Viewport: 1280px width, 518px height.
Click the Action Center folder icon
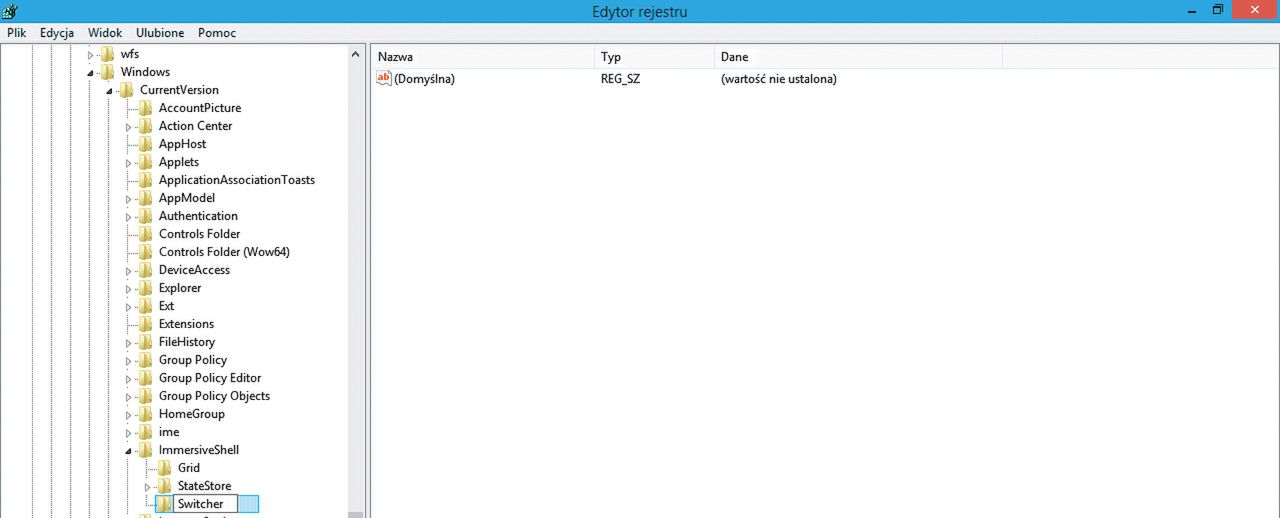coord(145,126)
